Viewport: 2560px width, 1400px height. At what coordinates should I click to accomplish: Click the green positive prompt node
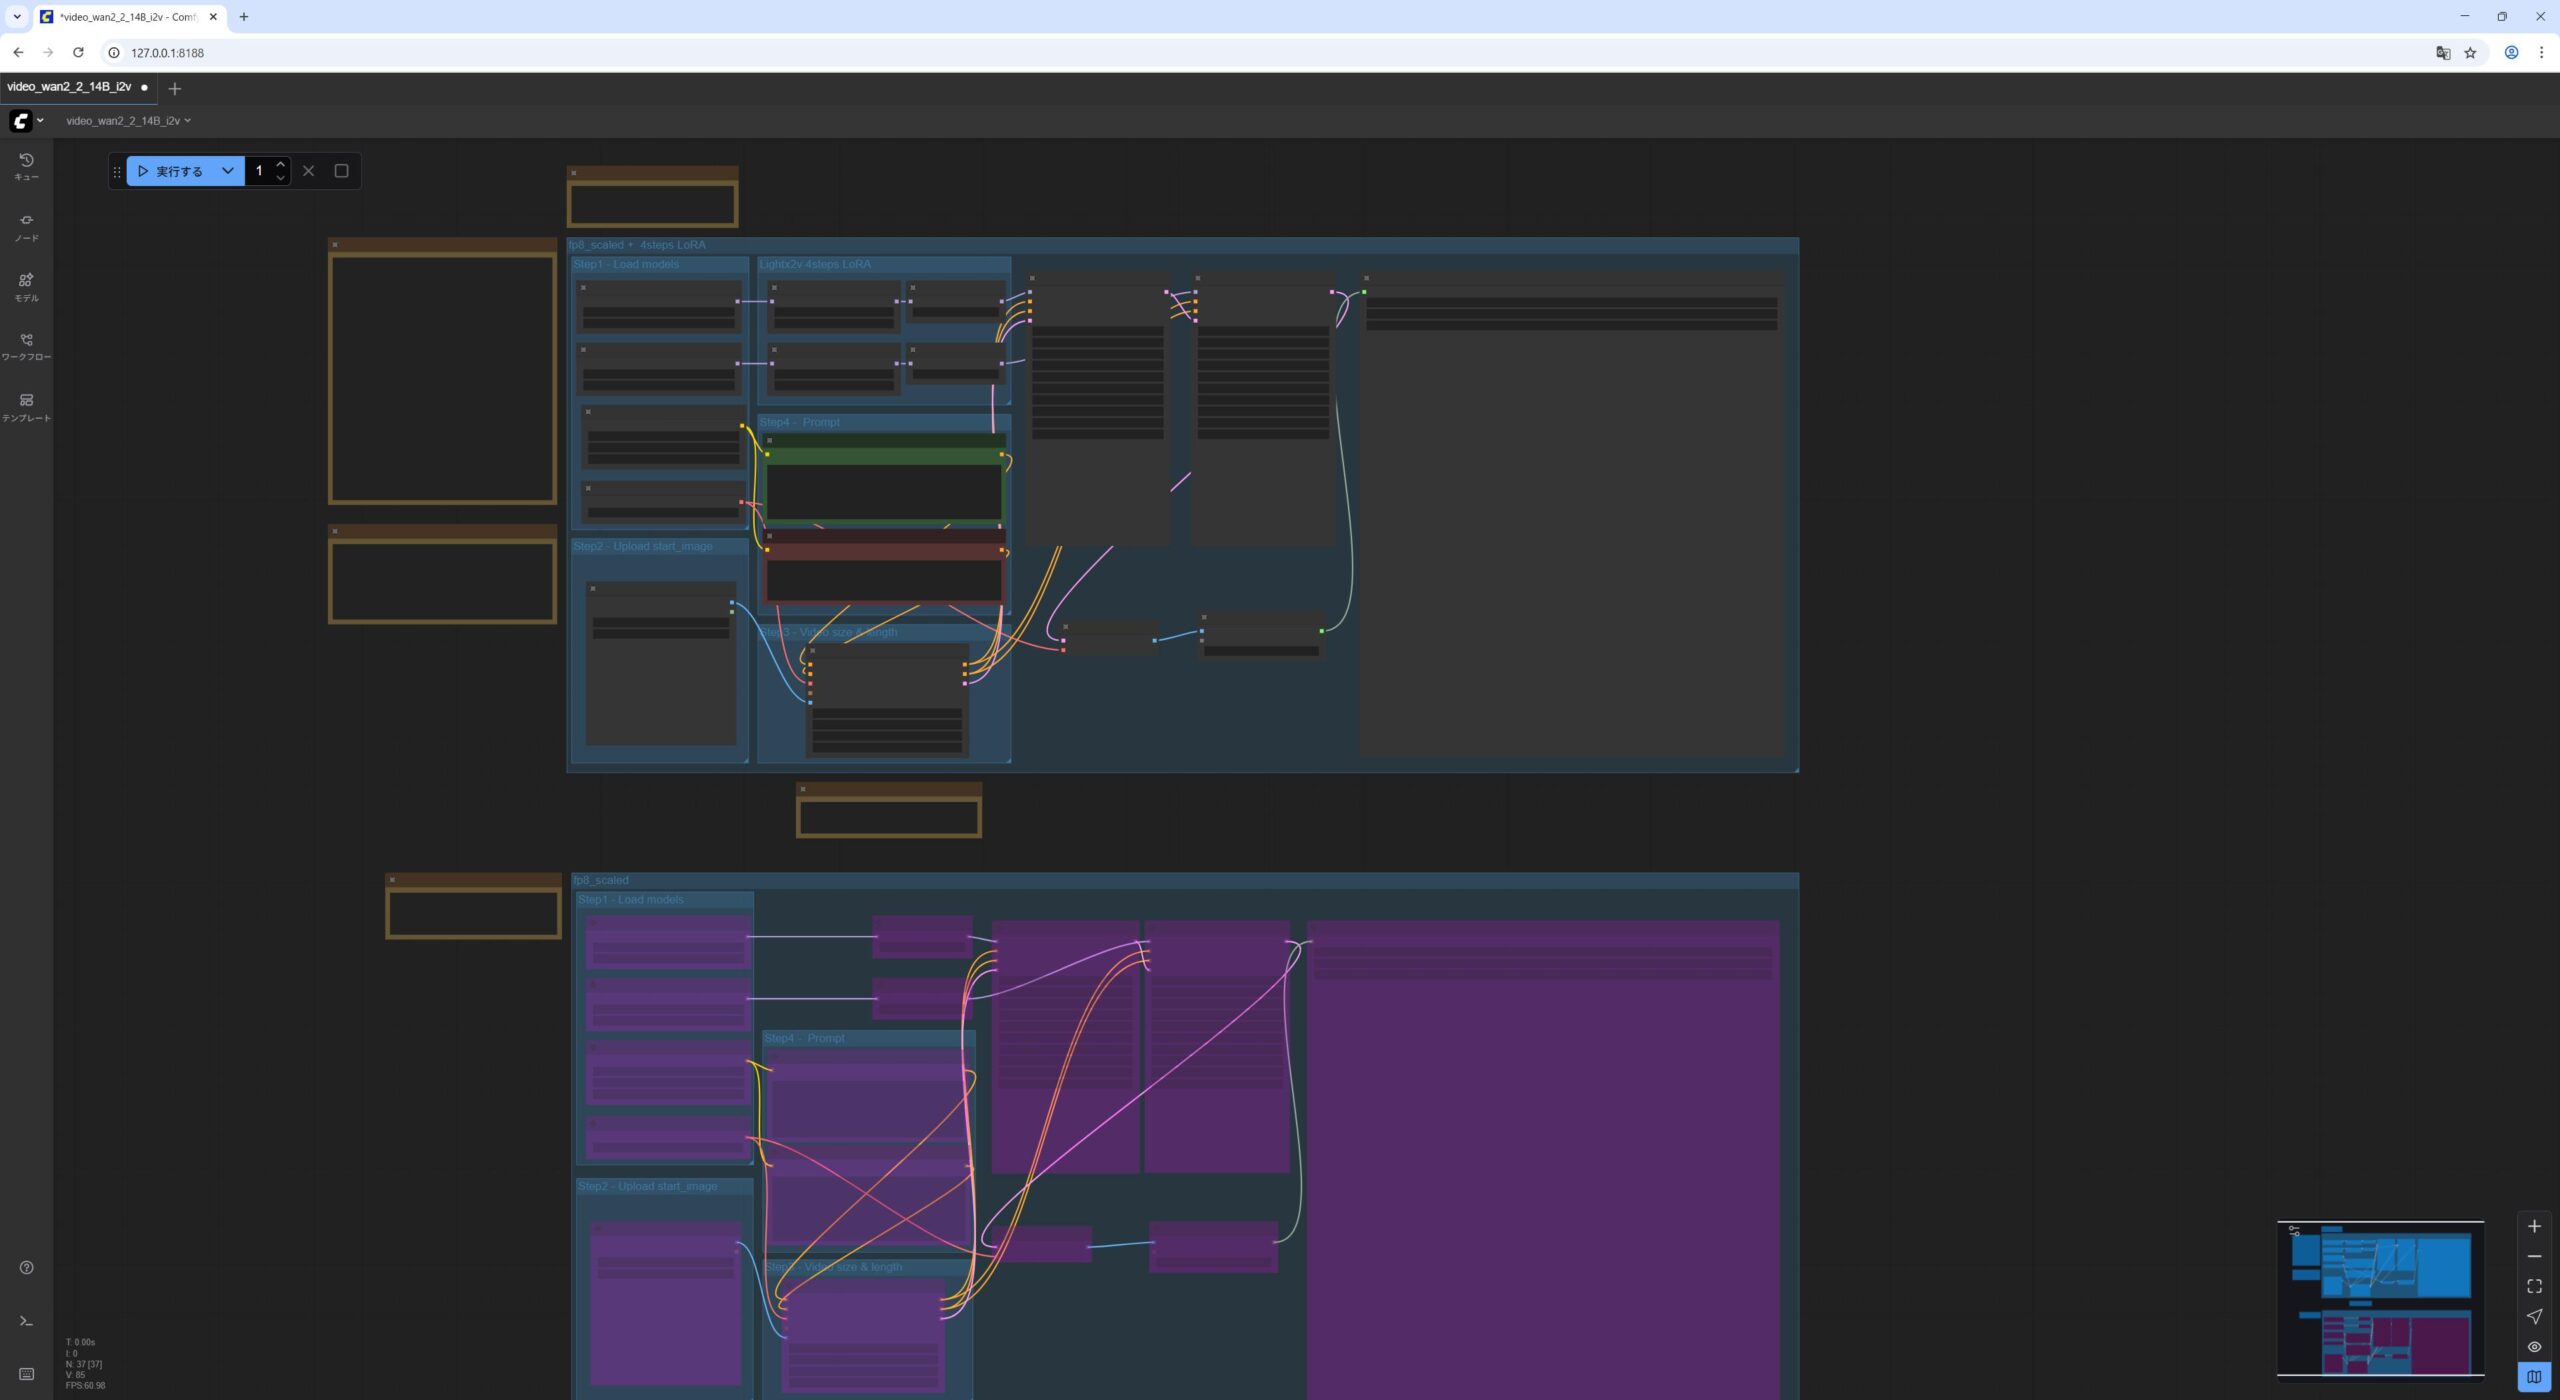pos(884,480)
